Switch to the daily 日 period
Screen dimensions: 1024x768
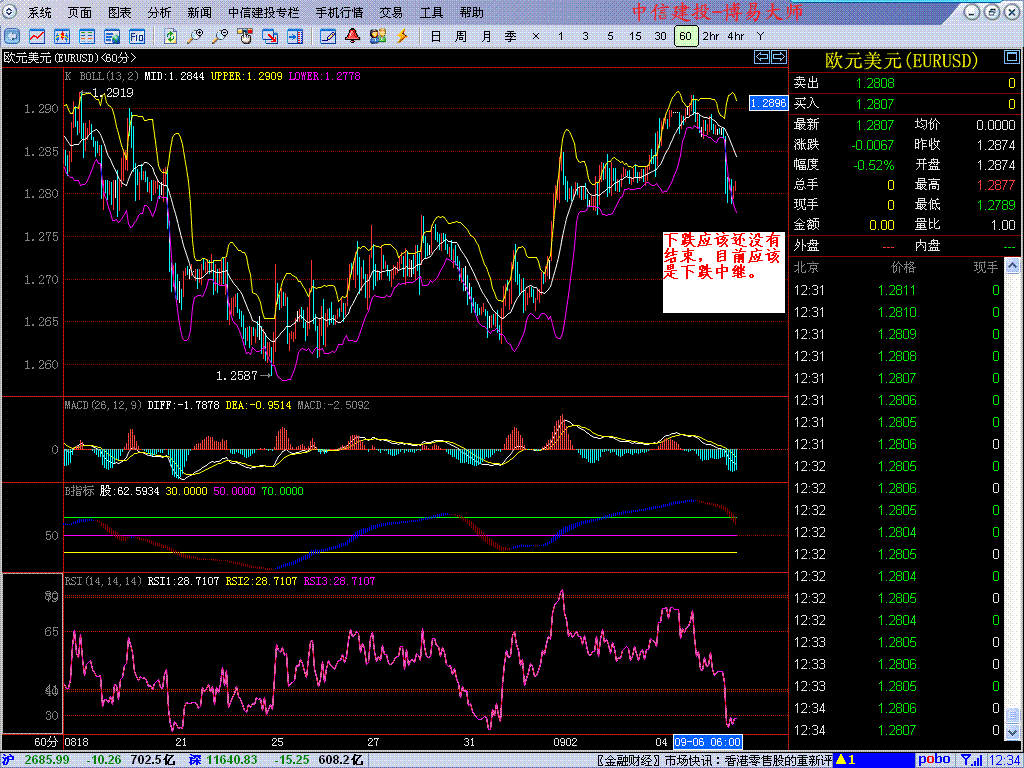(x=436, y=37)
